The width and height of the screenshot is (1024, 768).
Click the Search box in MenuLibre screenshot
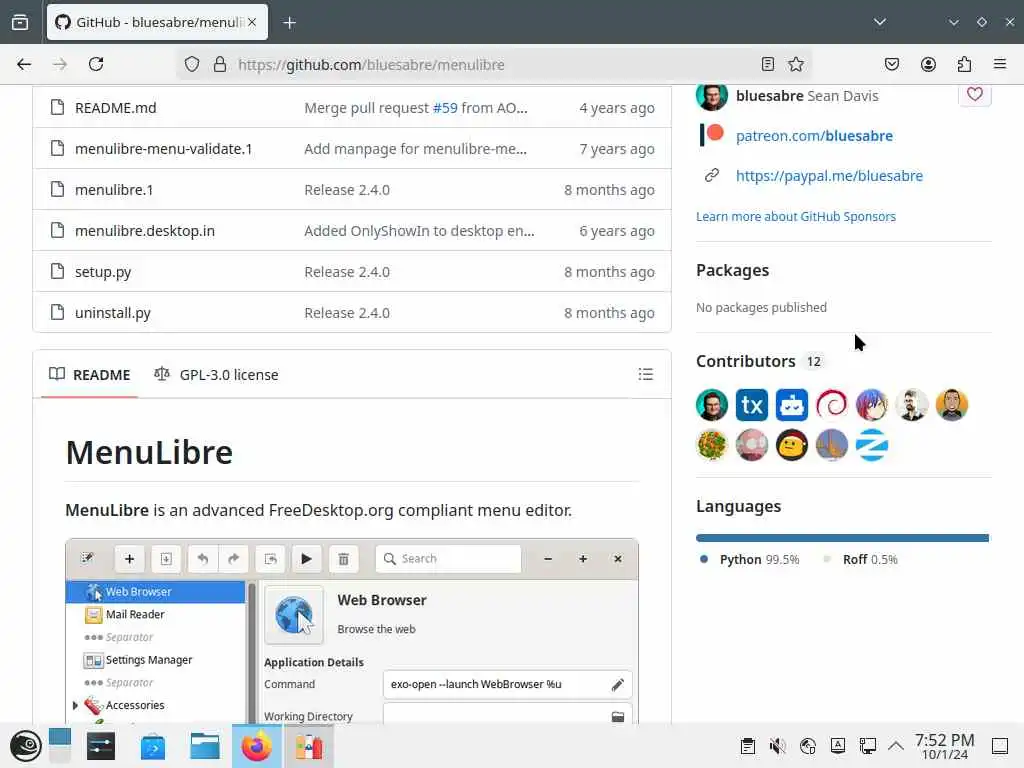[x=448, y=559]
